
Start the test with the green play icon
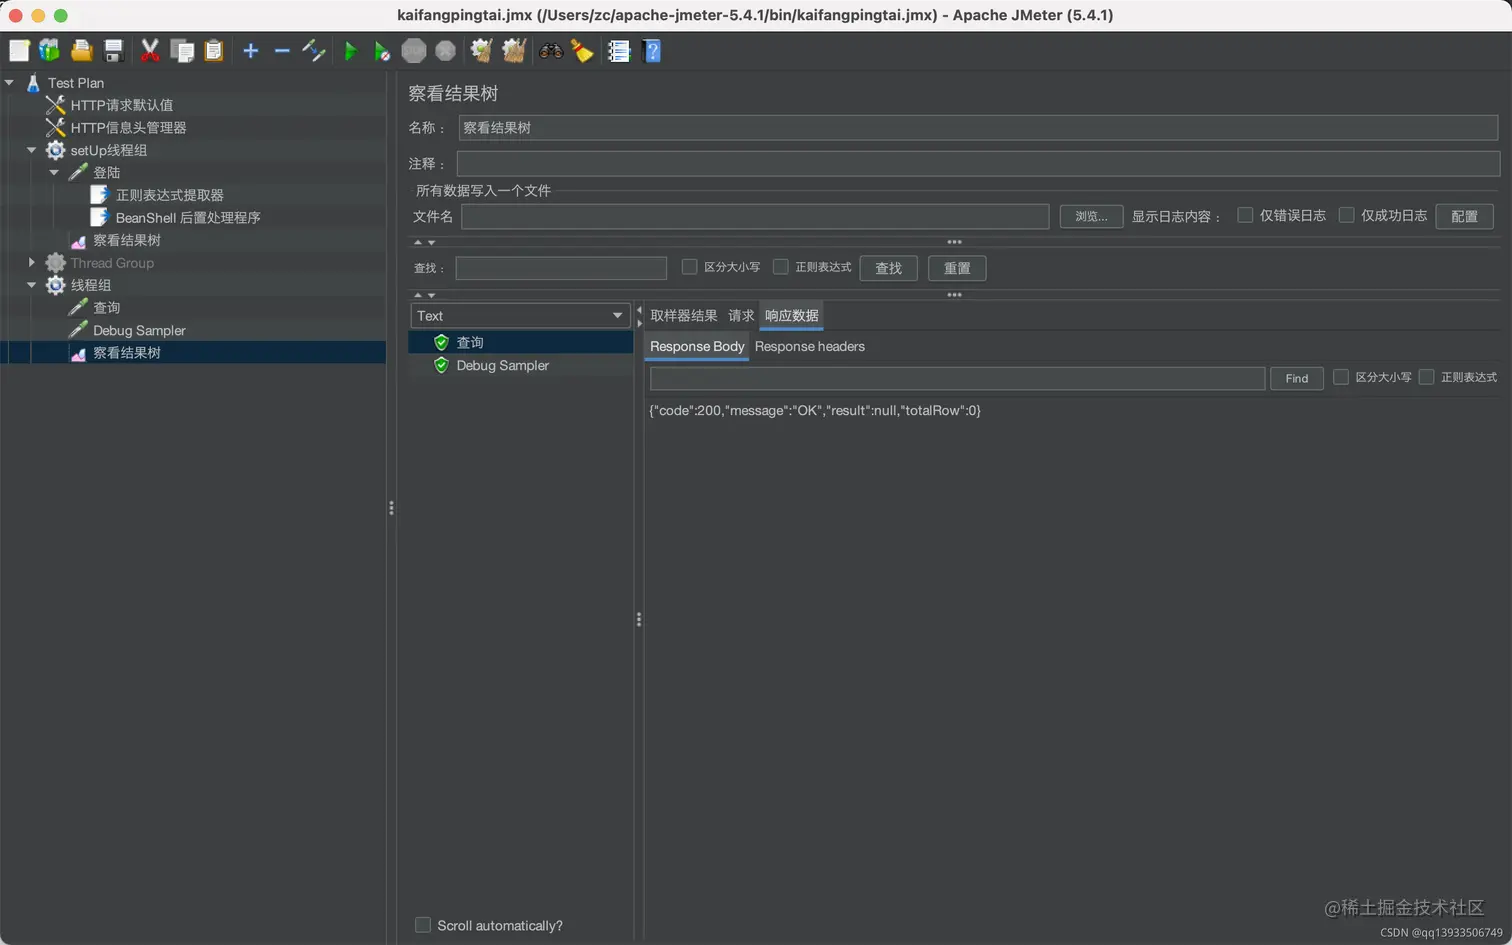point(350,51)
